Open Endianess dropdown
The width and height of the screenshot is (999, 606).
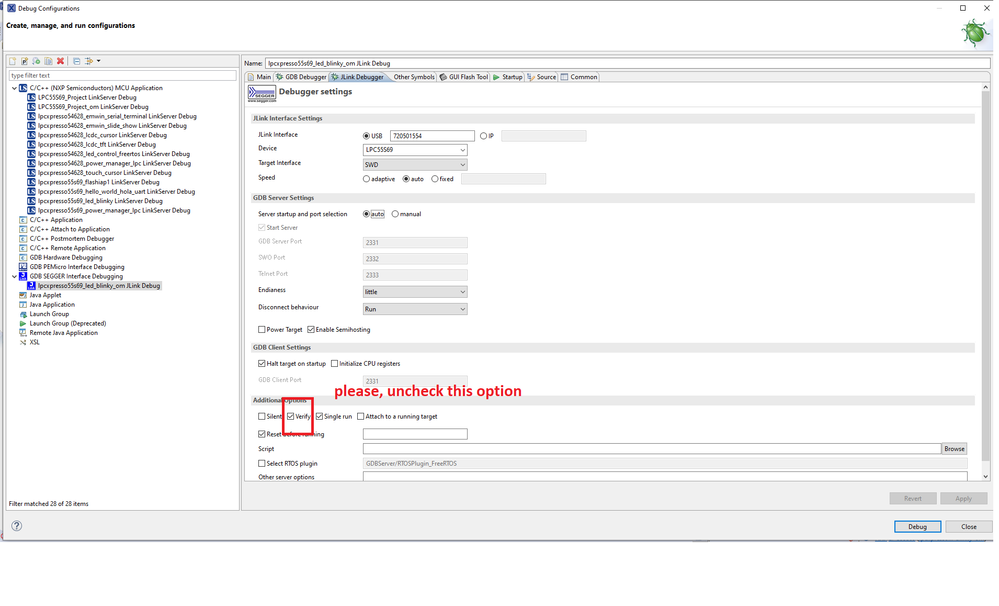(x=415, y=292)
